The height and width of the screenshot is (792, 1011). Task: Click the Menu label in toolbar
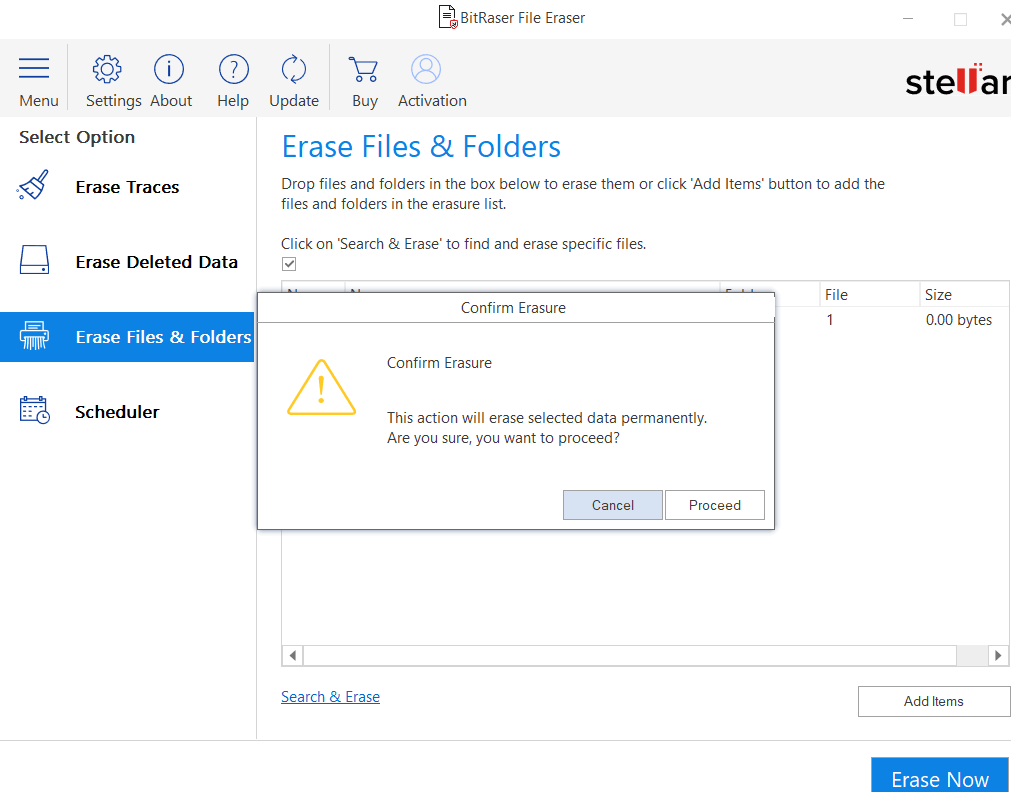[39, 101]
